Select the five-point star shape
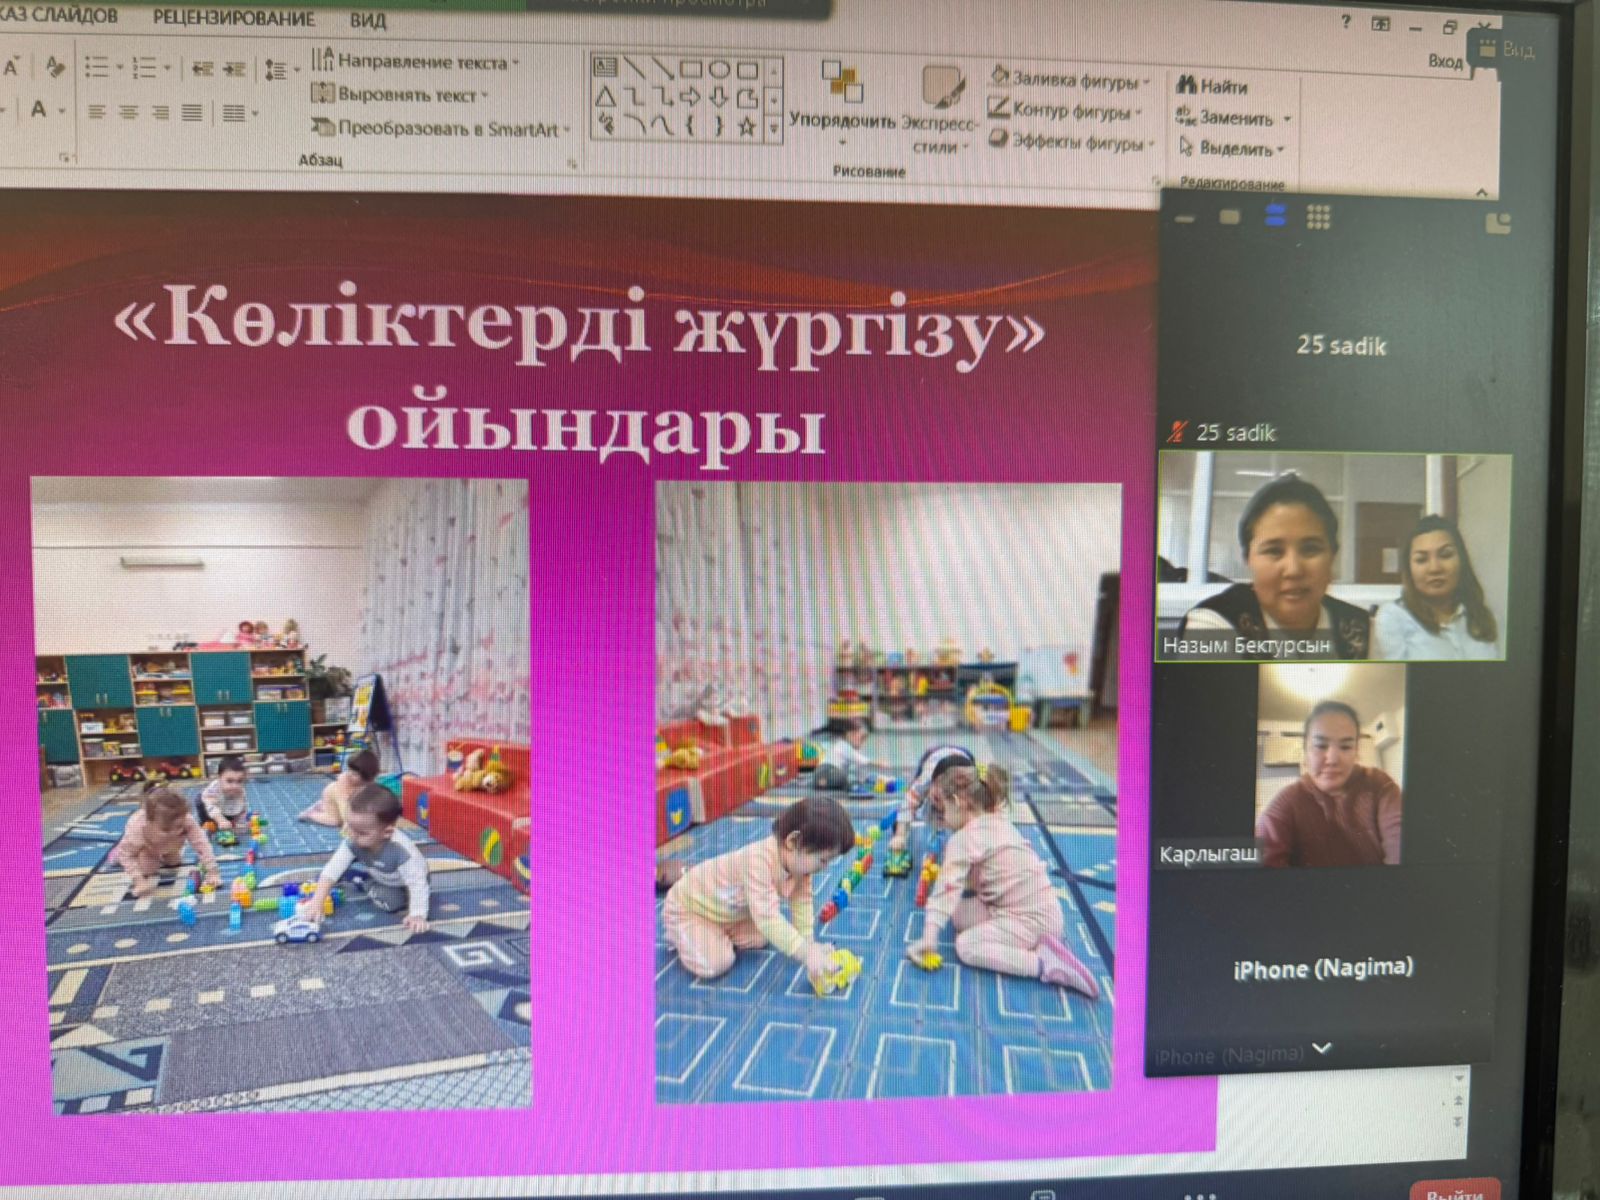1600x1200 pixels. pyautogui.click(x=746, y=127)
